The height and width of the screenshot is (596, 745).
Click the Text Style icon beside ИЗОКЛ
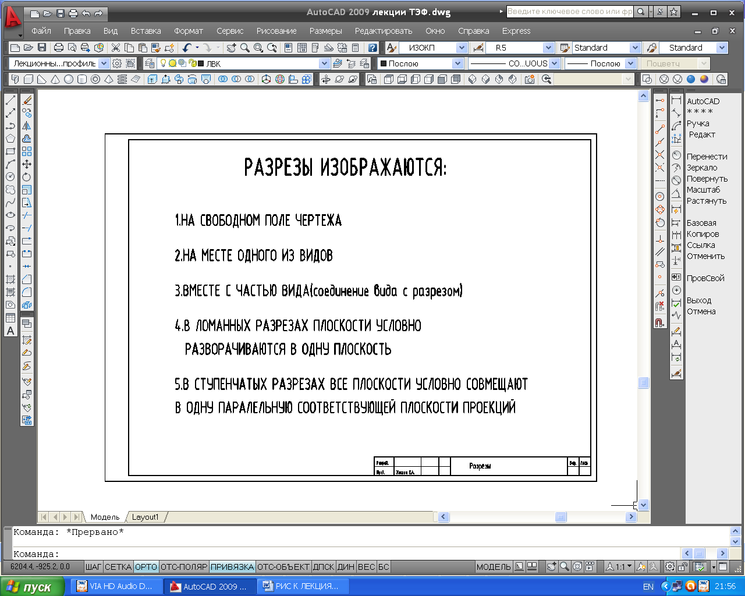(391, 48)
